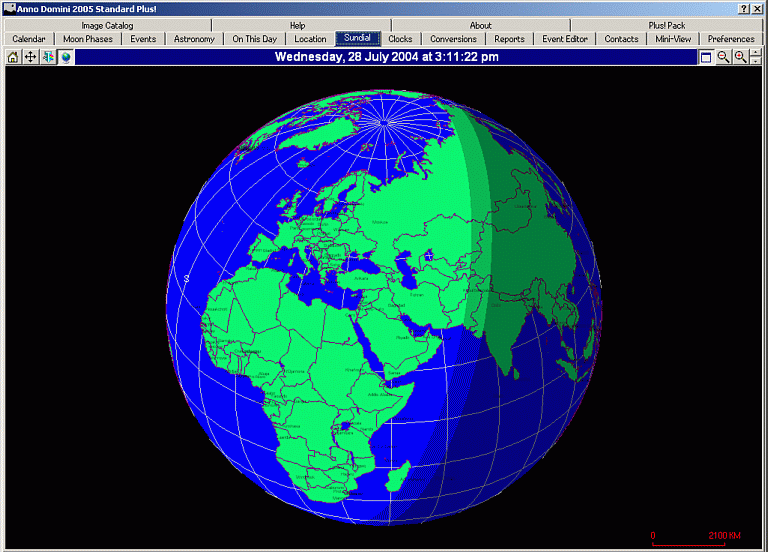The image size is (768, 552).
Task: Click the Home icon in the toolbar
Action: [13, 57]
